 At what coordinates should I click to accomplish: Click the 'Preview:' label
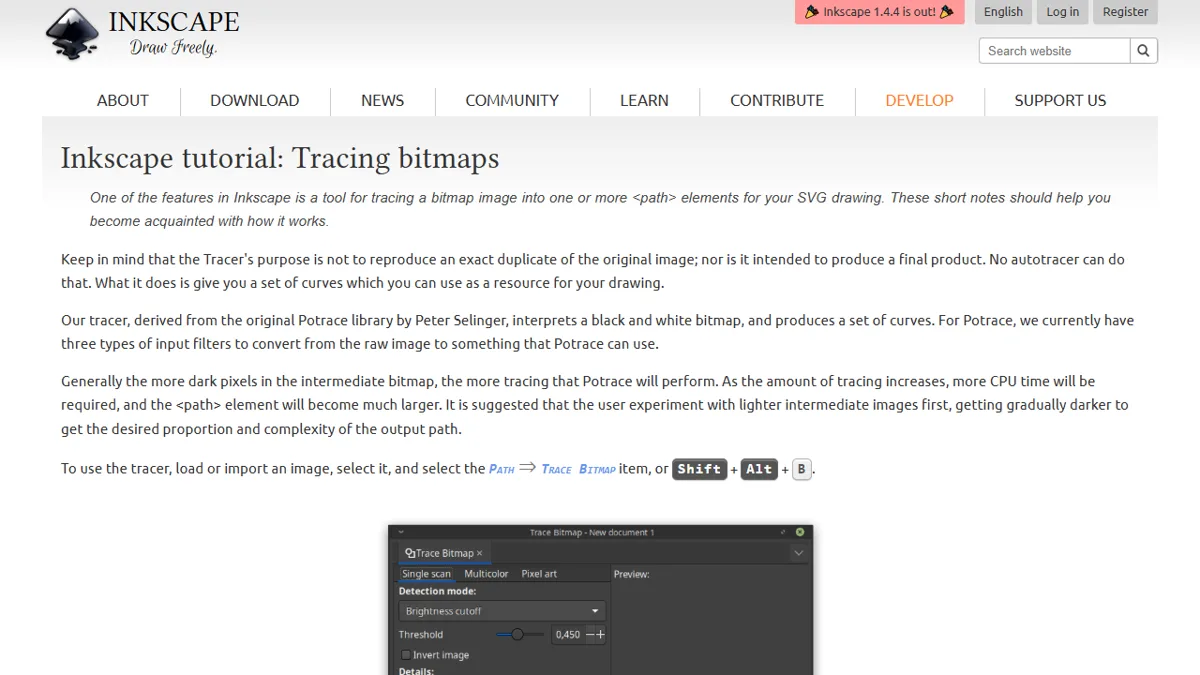[632, 574]
